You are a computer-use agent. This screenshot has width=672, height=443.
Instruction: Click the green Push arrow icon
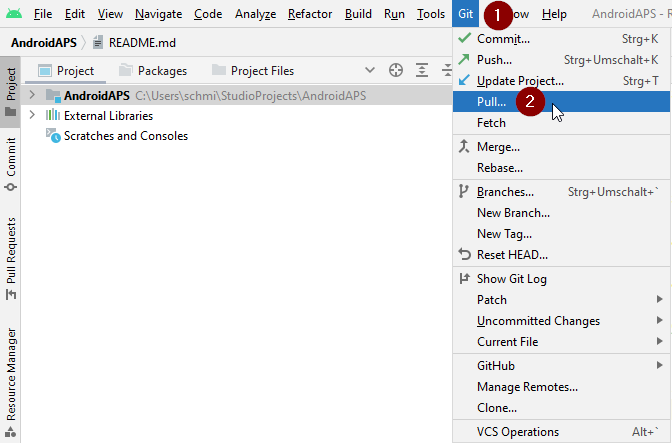[x=464, y=59]
